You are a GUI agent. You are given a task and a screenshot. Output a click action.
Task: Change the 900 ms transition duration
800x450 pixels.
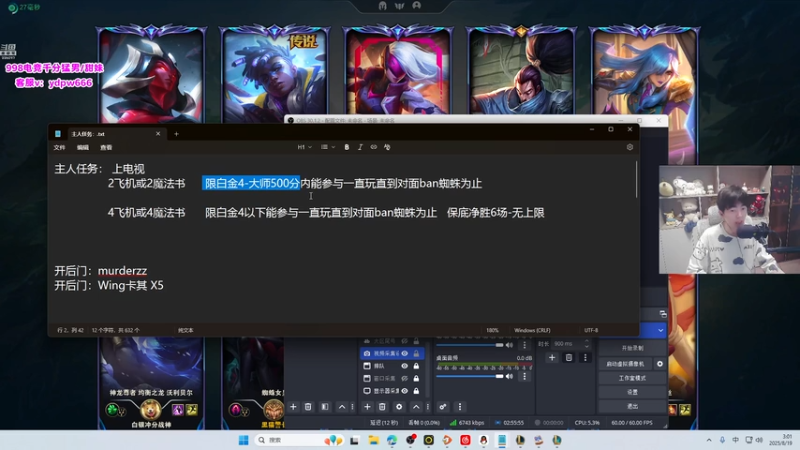pos(570,344)
